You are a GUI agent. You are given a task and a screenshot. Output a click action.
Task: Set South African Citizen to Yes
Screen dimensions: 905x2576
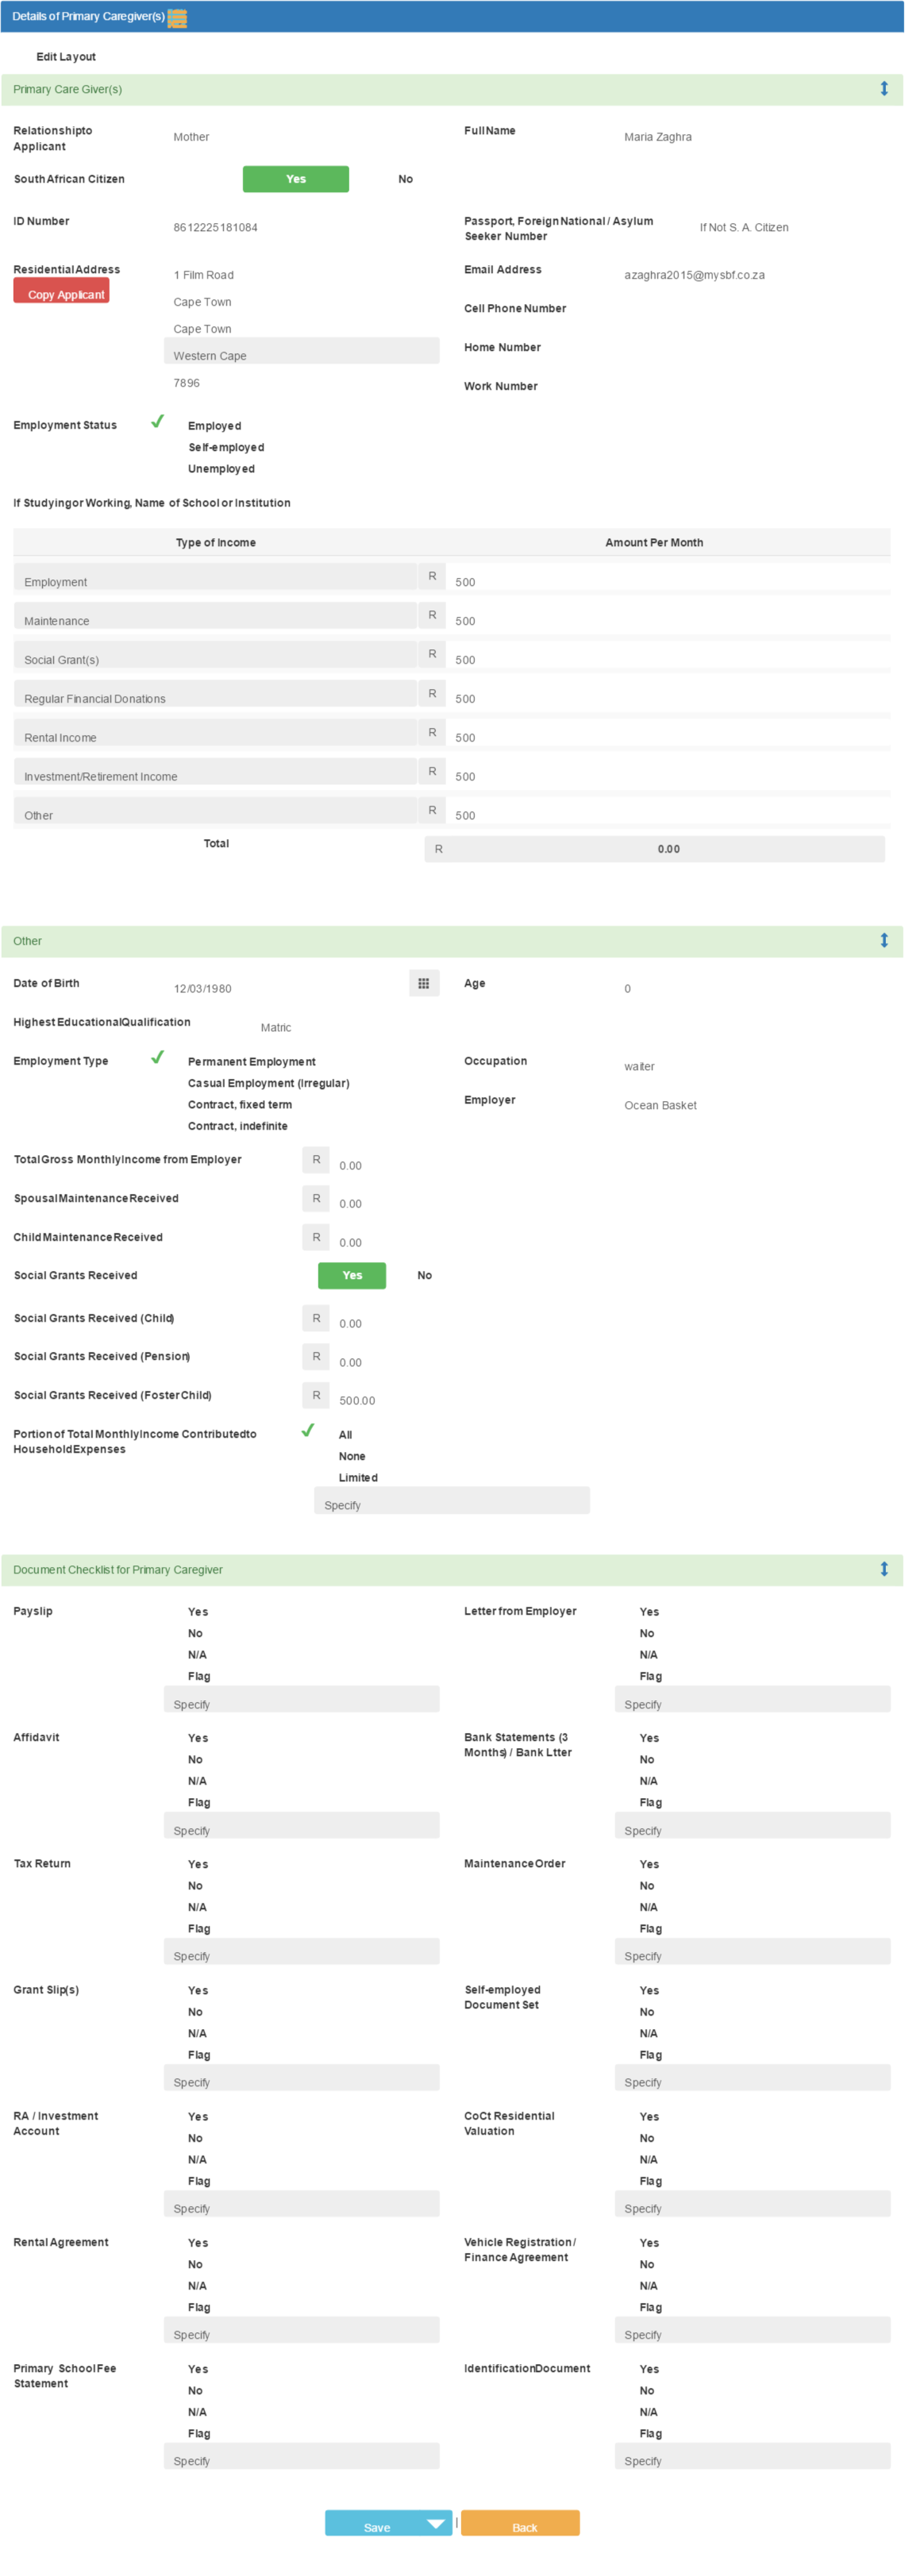tap(296, 179)
